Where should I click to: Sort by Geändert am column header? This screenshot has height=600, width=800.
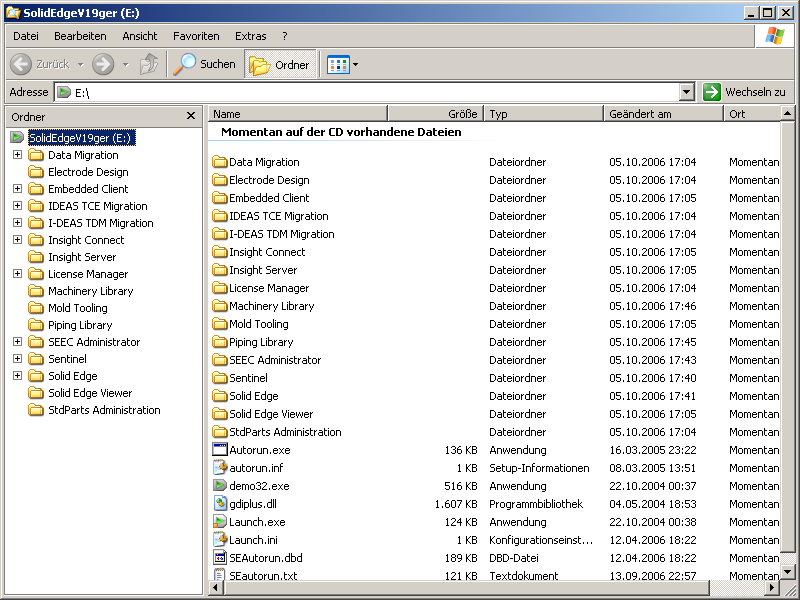(664, 114)
